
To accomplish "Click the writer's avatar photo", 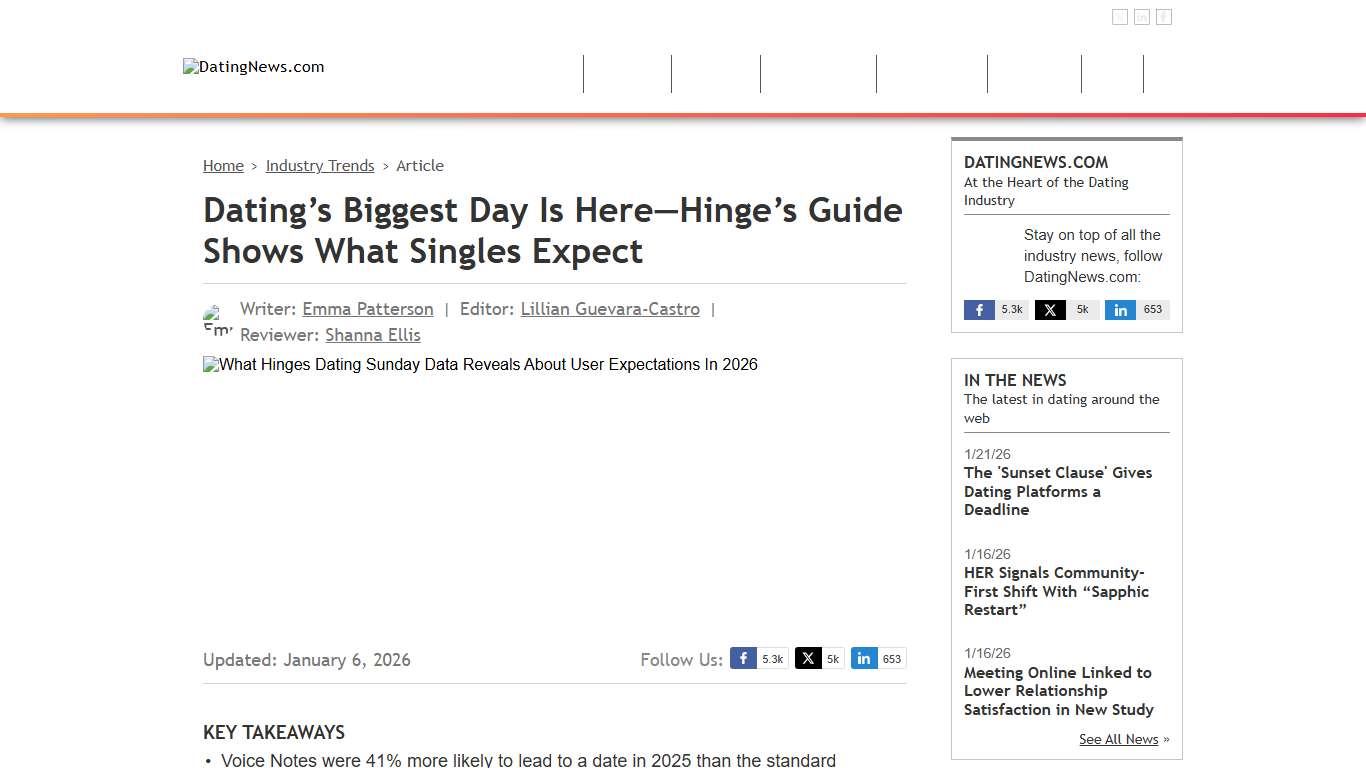I will pyautogui.click(x=217, y=320).
